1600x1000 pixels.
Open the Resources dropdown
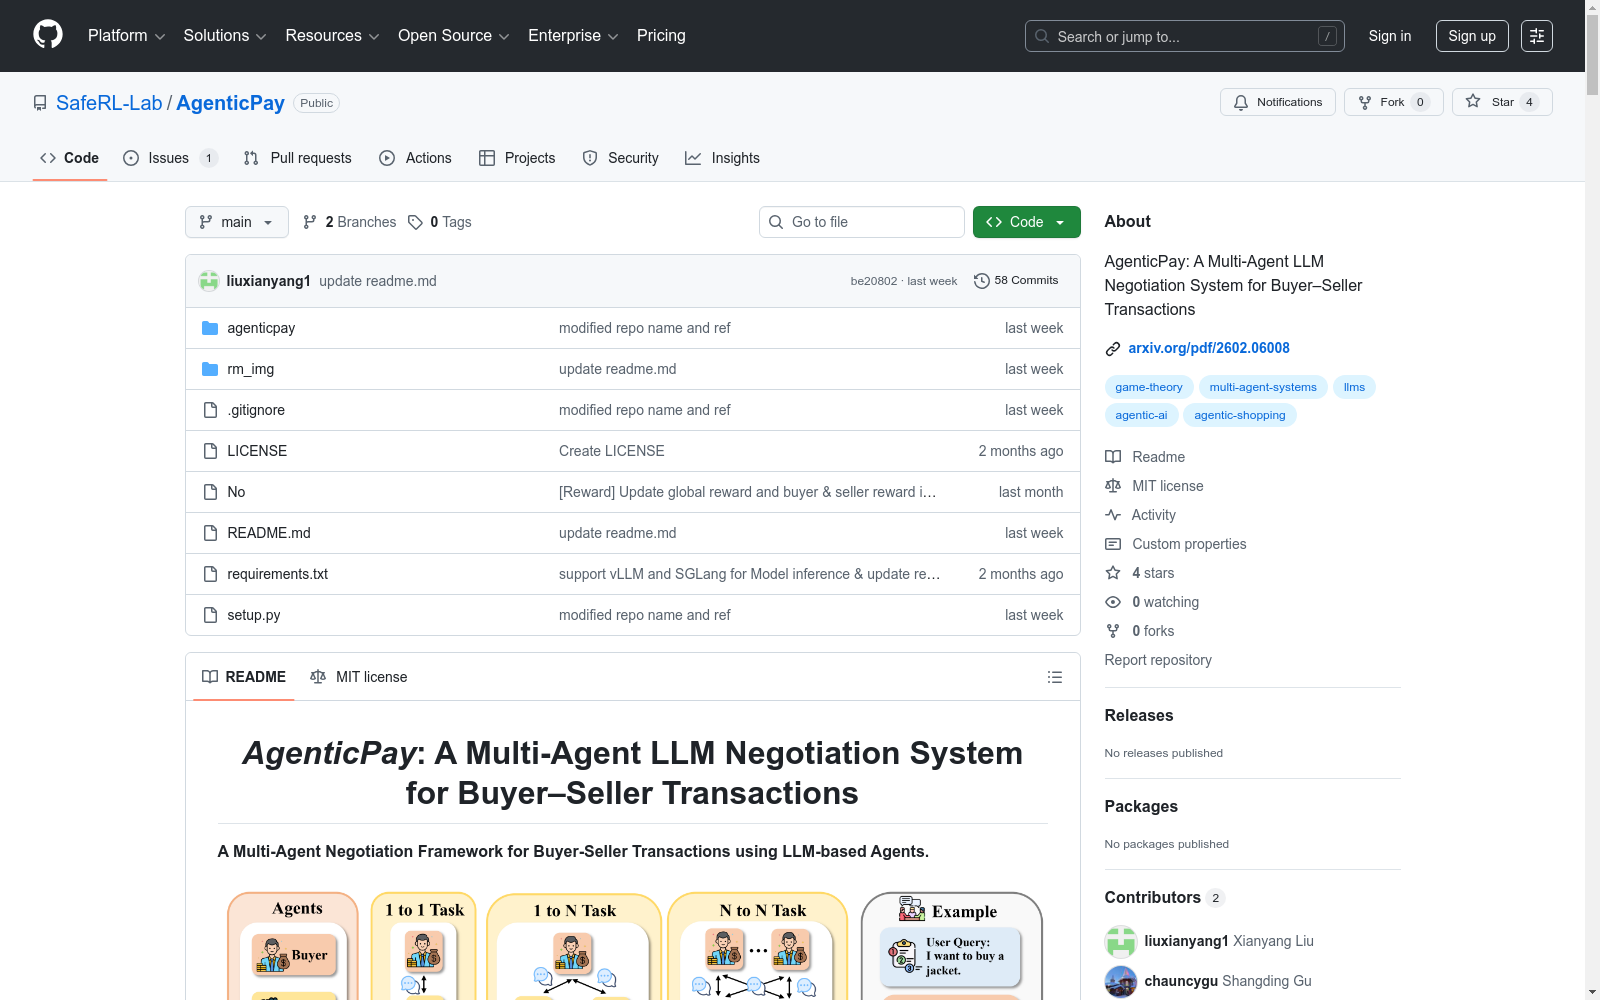(x=332, y=36)
